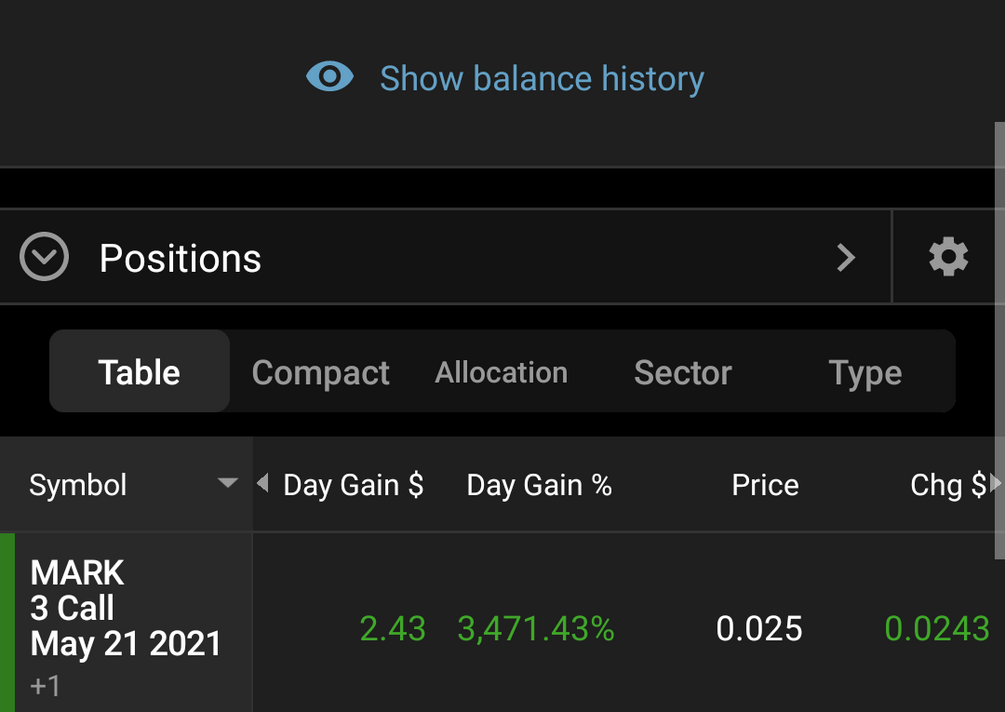Sort by Chg $ column header
1005x712 pixels.
pos(946,485)
